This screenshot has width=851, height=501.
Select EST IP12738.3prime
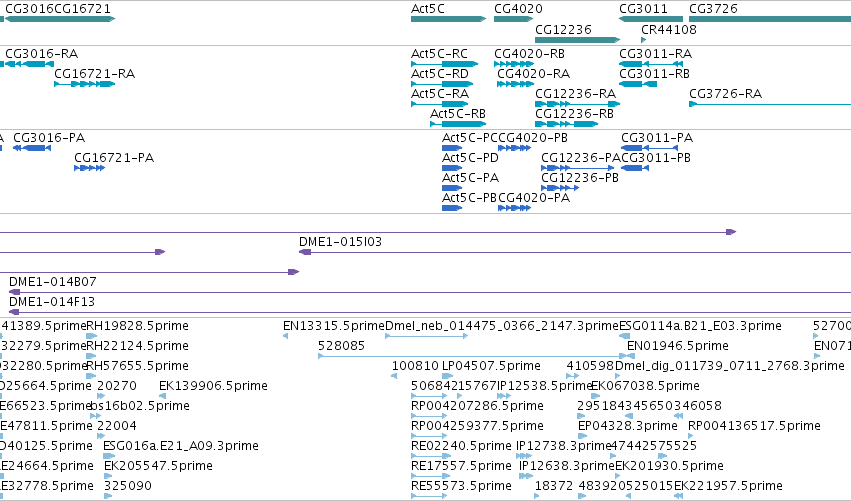523,457
